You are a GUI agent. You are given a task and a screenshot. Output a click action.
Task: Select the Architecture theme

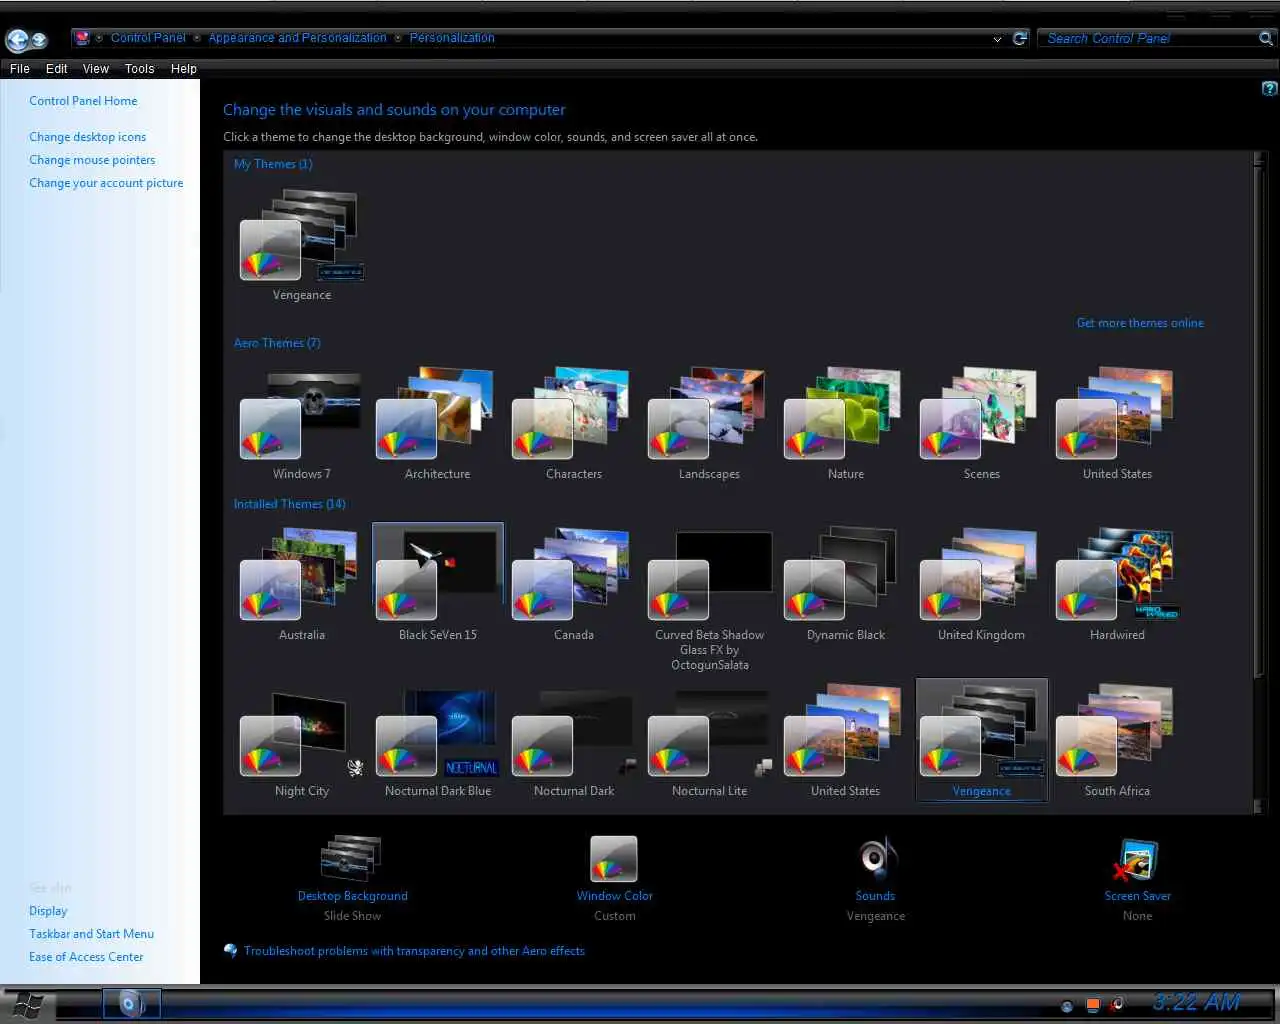[437, 424]
